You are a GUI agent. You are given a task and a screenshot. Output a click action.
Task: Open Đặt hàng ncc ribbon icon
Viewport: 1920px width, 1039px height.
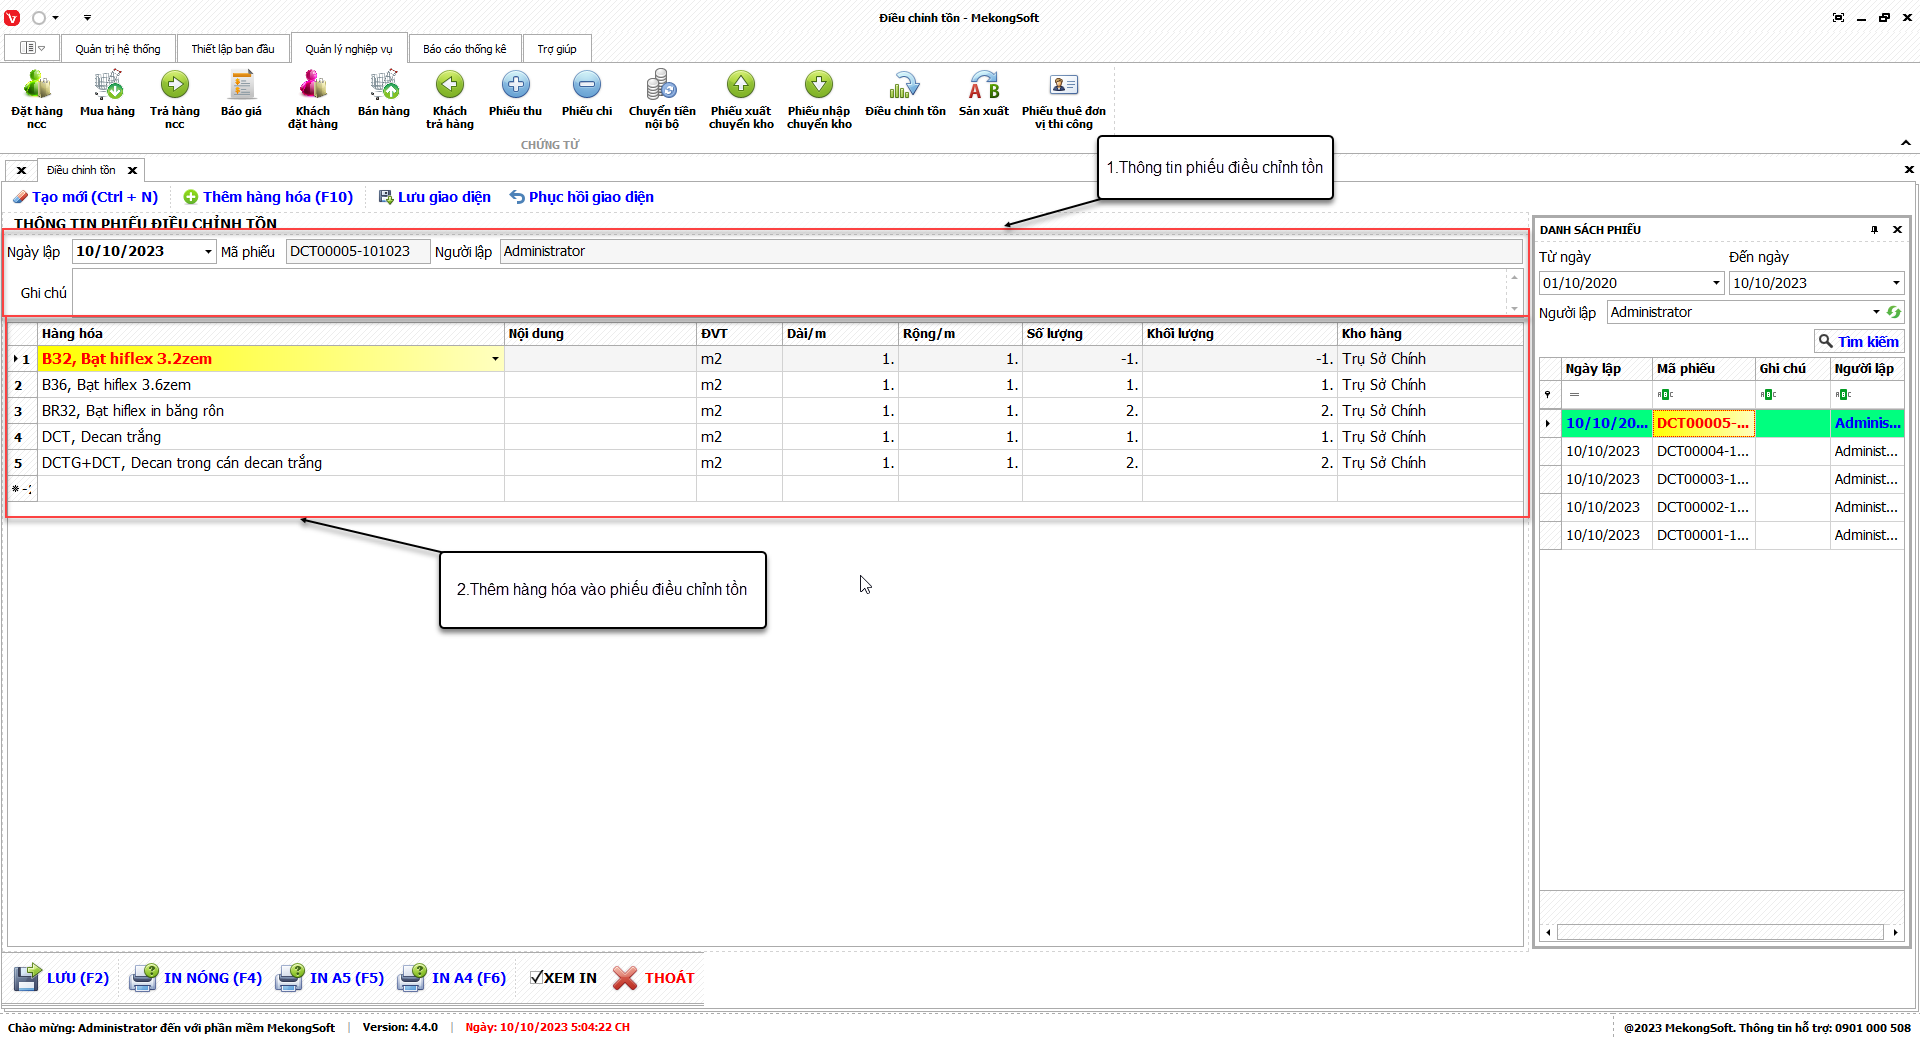tap(37, 85)
